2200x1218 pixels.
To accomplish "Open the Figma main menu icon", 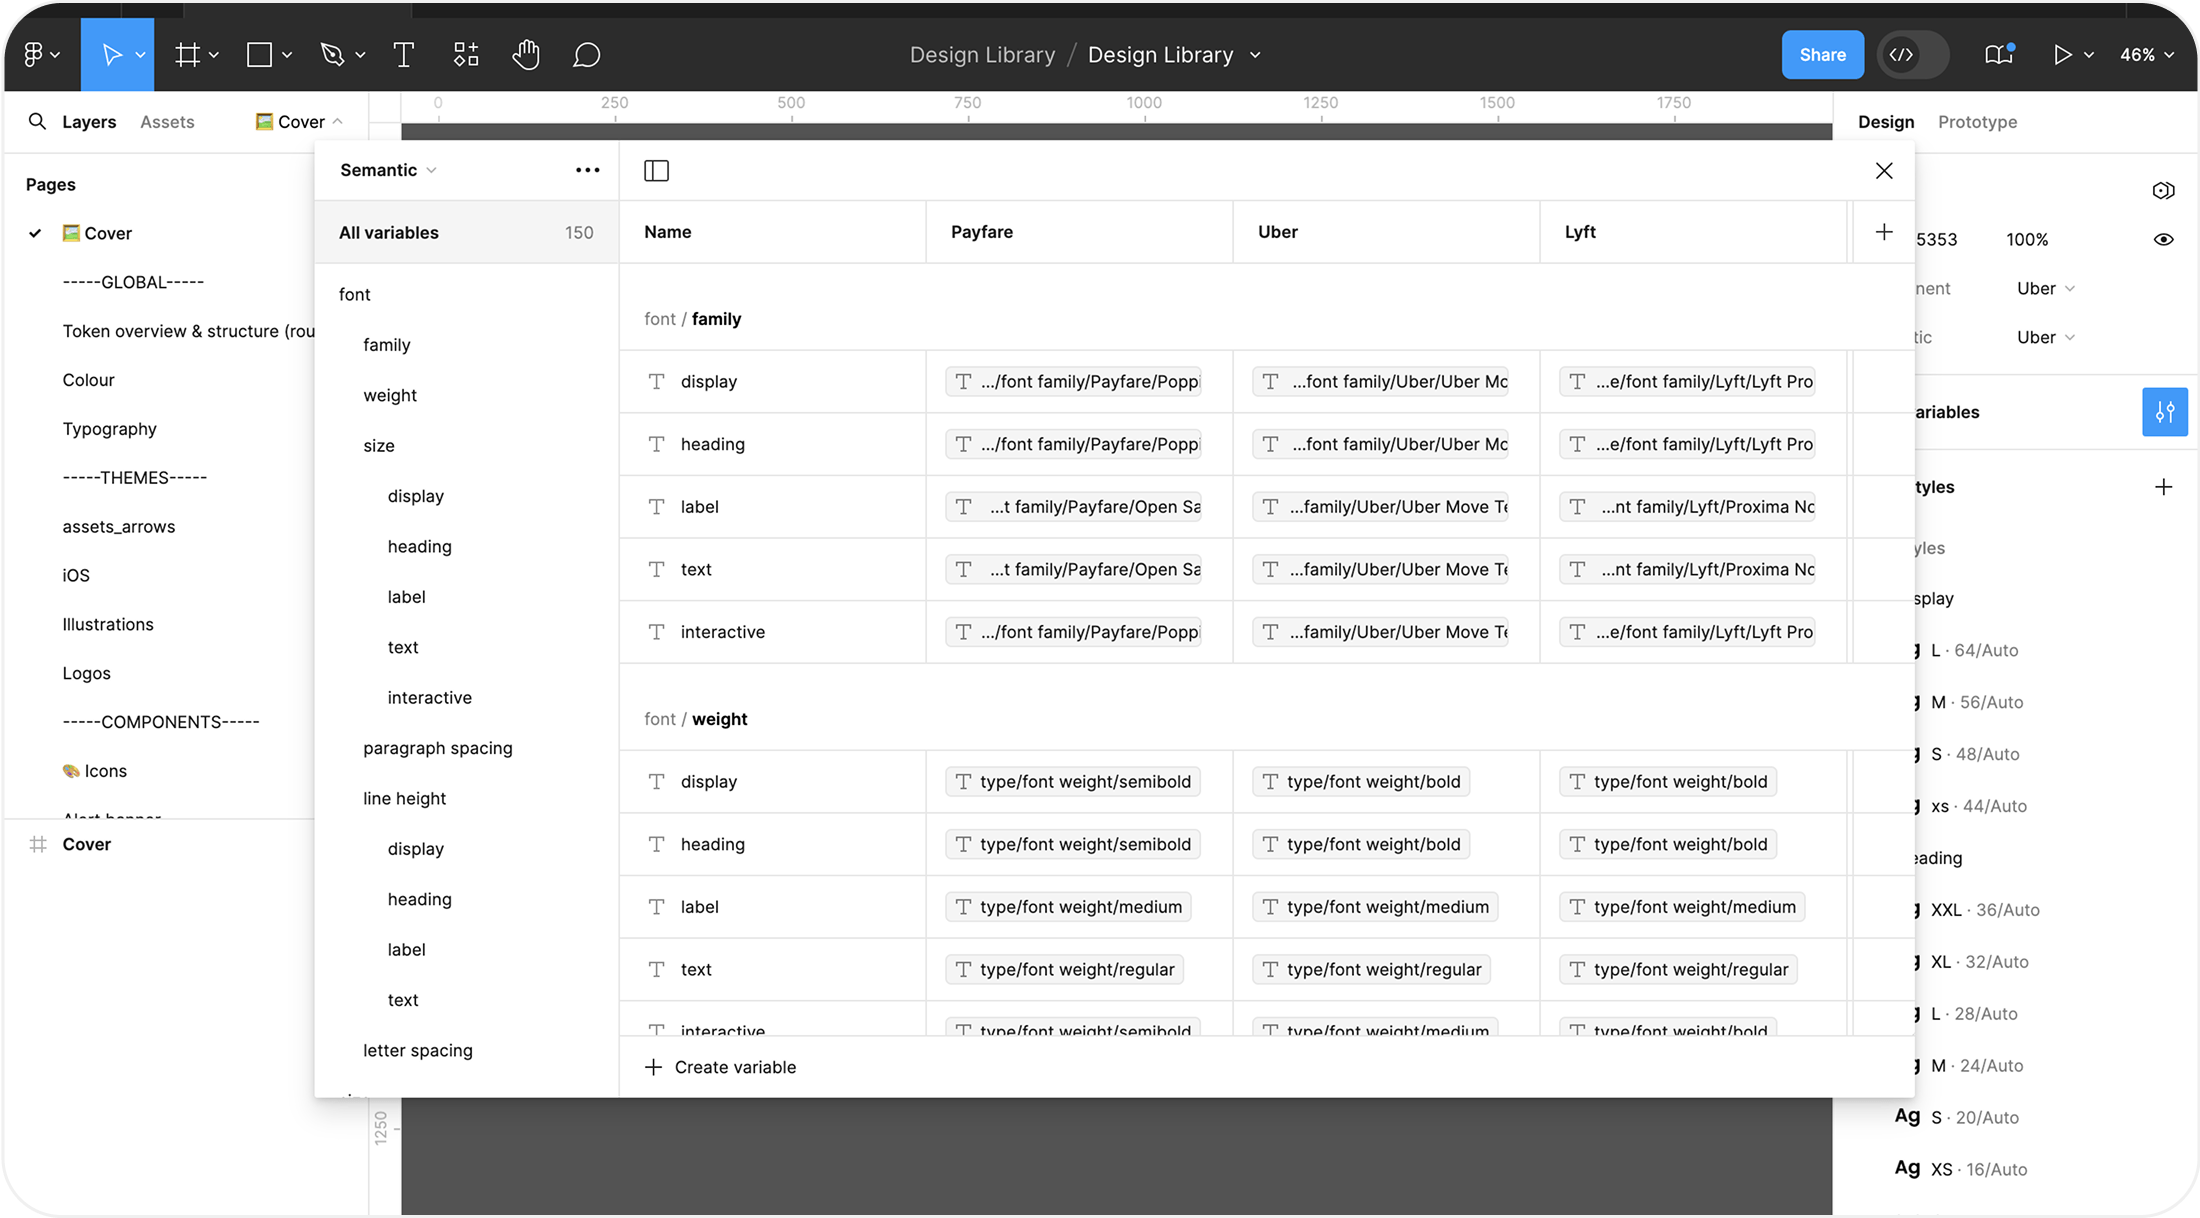I will pos(34,55).
